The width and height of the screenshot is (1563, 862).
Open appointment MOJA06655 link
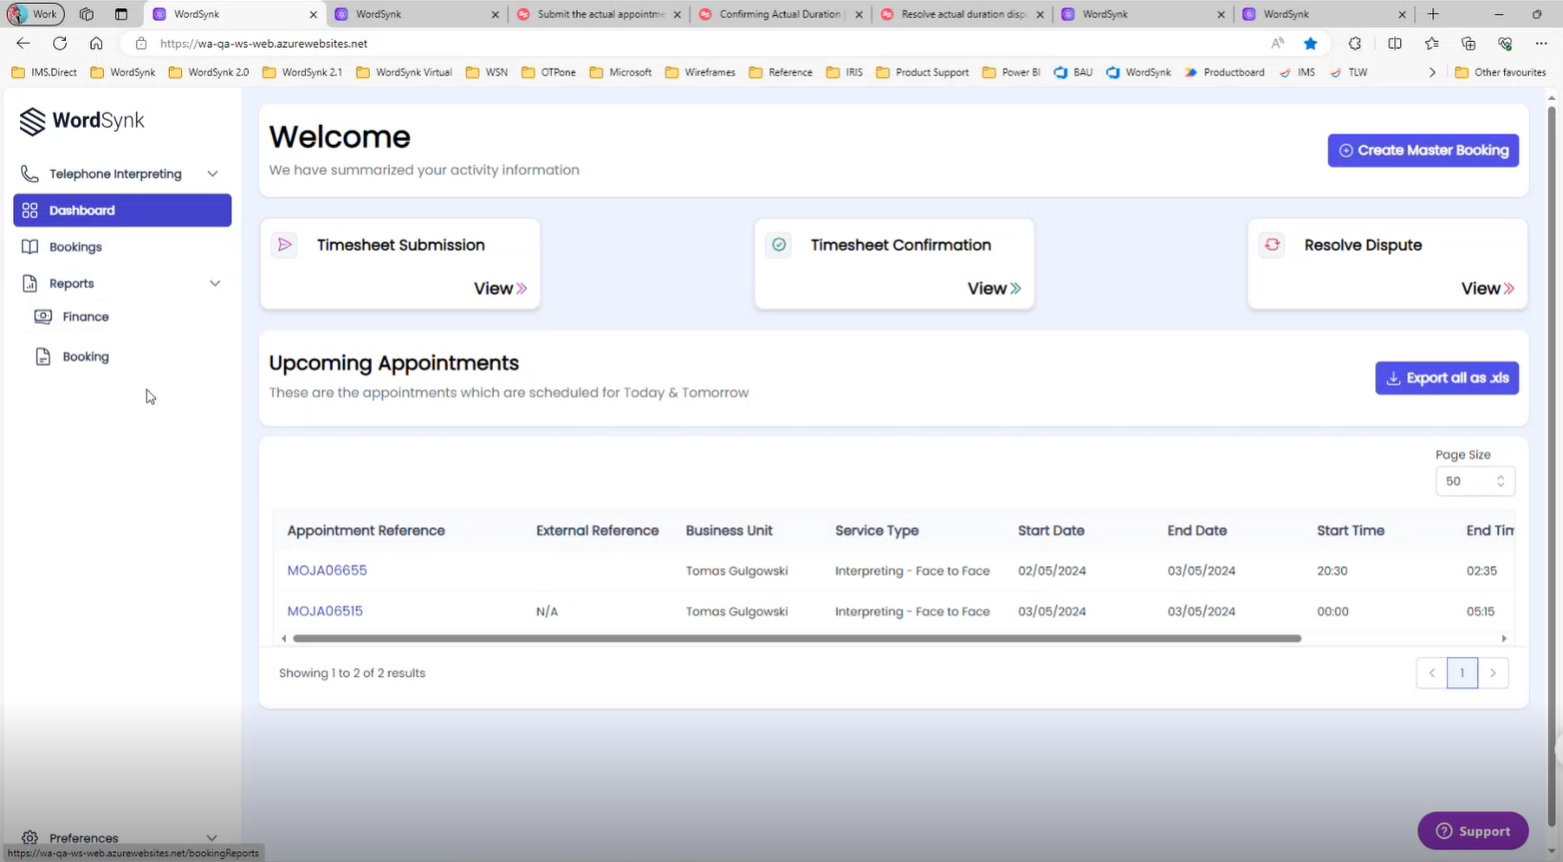click(327, 571)
